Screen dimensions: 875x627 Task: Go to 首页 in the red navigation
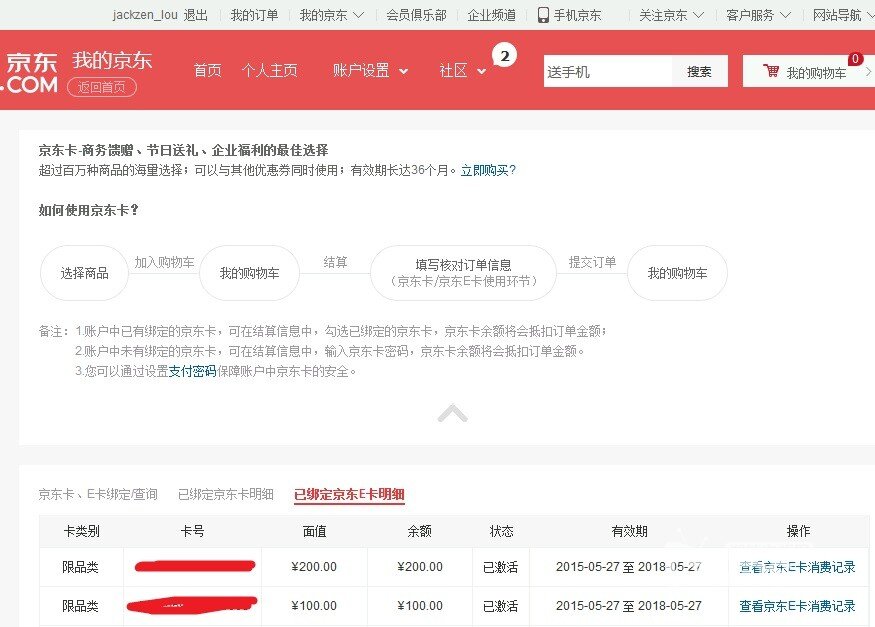pos(208,71)
